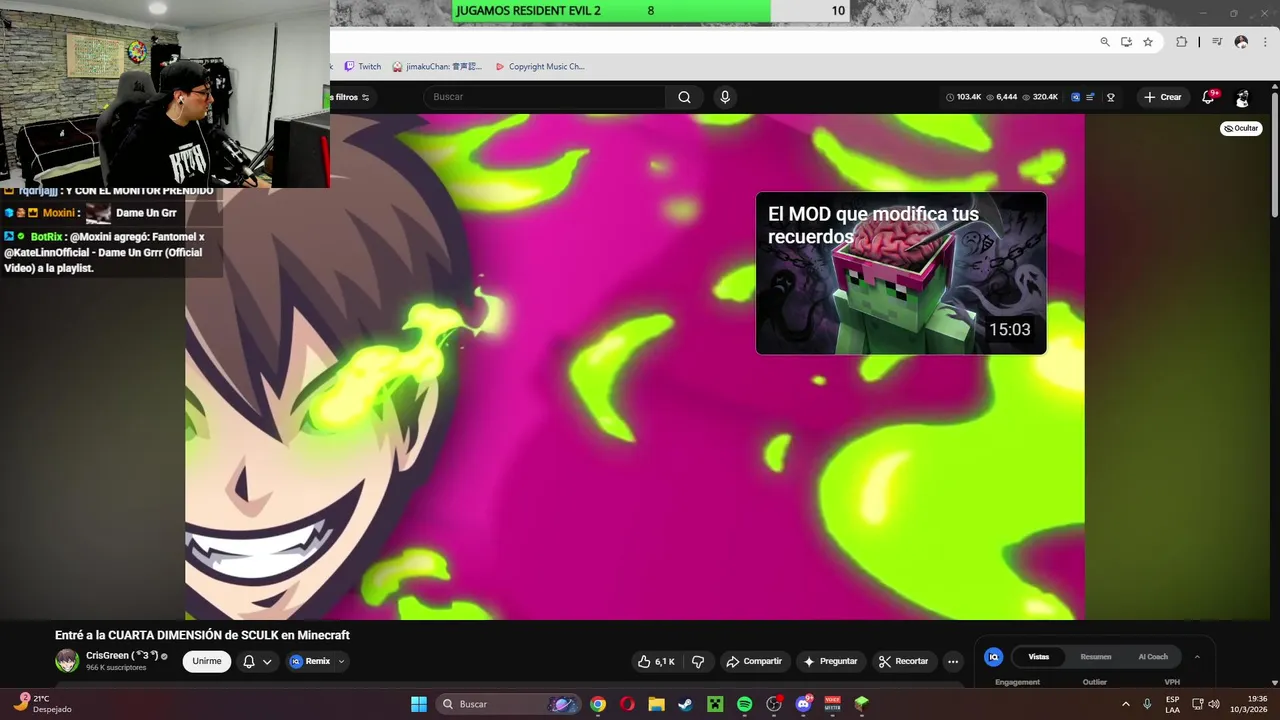
Task: Open the Chrome three-dot menu
Action: pyautogui.click(x=1263, y=42)
